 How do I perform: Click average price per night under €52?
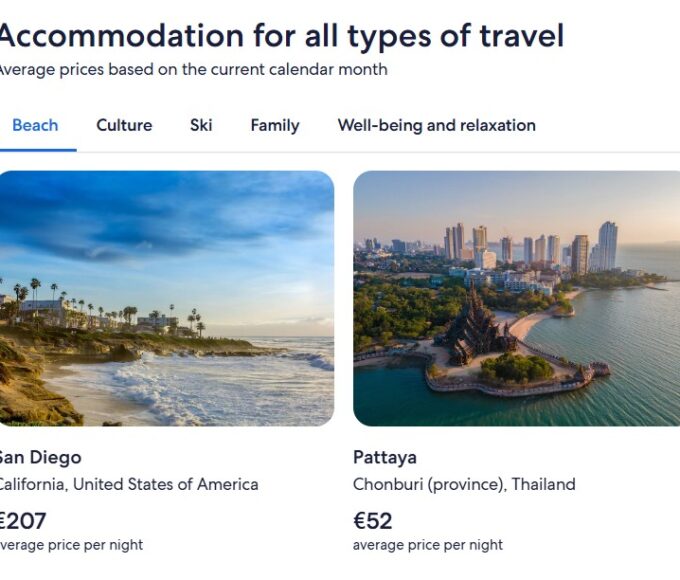pos(428,546)
